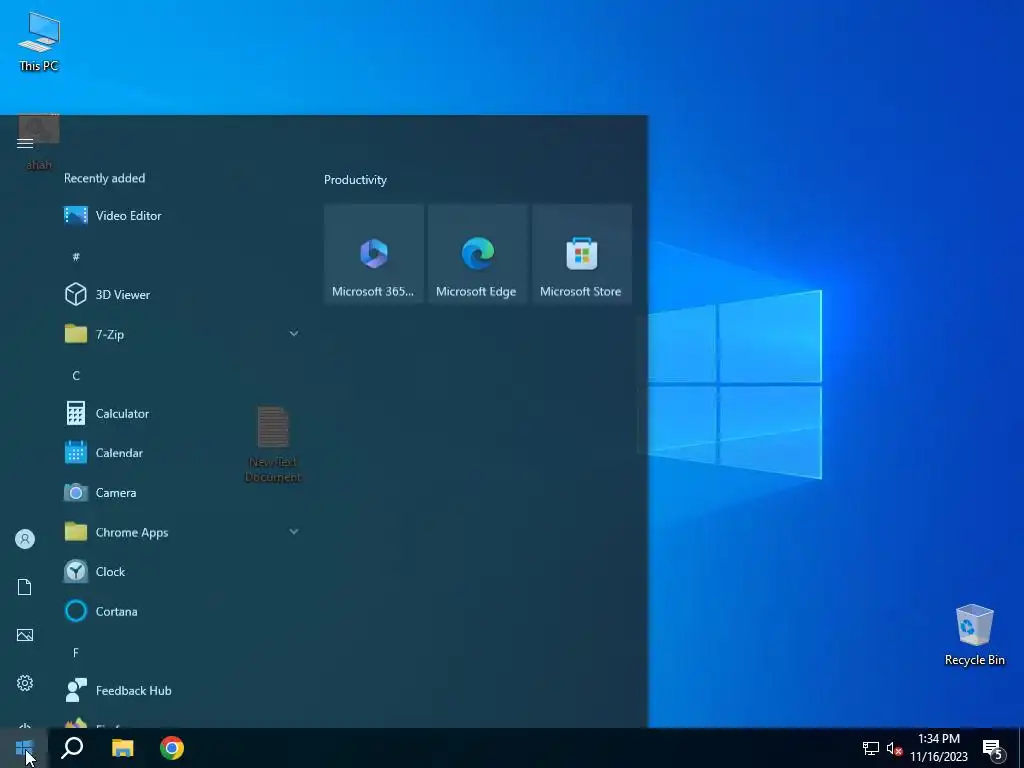Screen dimensions: 1024x768
Task: Open the Chrome Apps folder
Action: (x=180, y=532)
